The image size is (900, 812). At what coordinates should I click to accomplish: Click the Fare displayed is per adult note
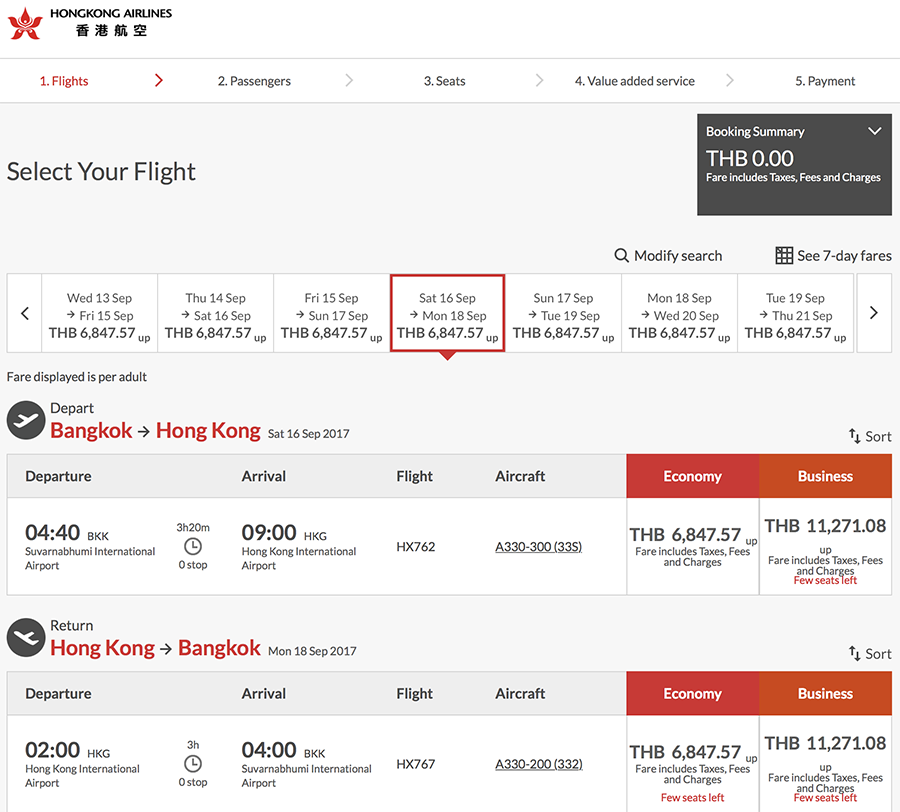pos(77,376)
